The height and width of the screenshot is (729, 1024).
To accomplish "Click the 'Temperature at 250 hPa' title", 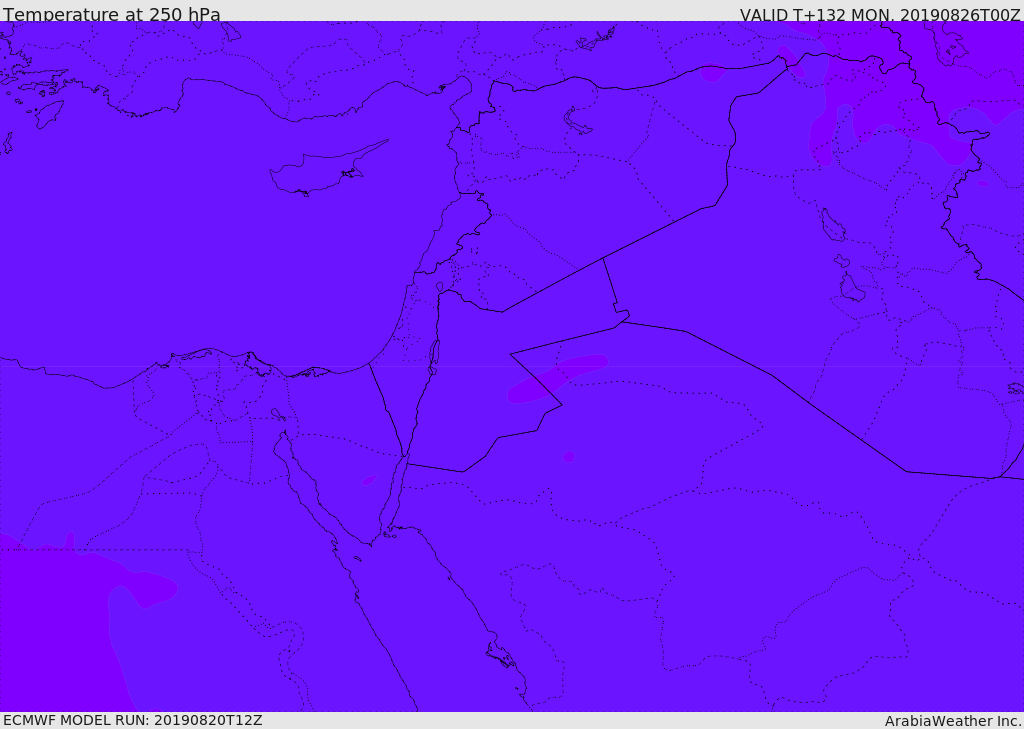I will point(112,14).
